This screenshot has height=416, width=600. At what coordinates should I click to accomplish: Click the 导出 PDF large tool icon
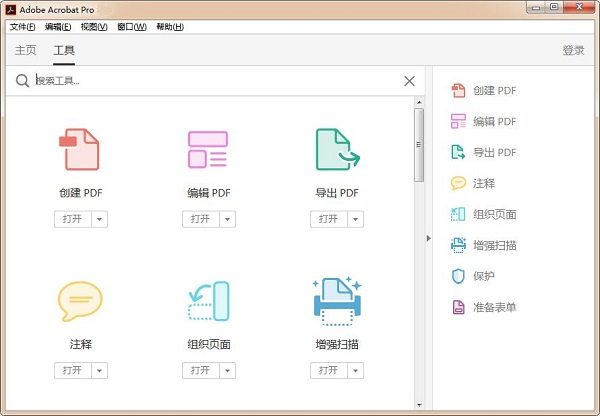click(337, 149)
